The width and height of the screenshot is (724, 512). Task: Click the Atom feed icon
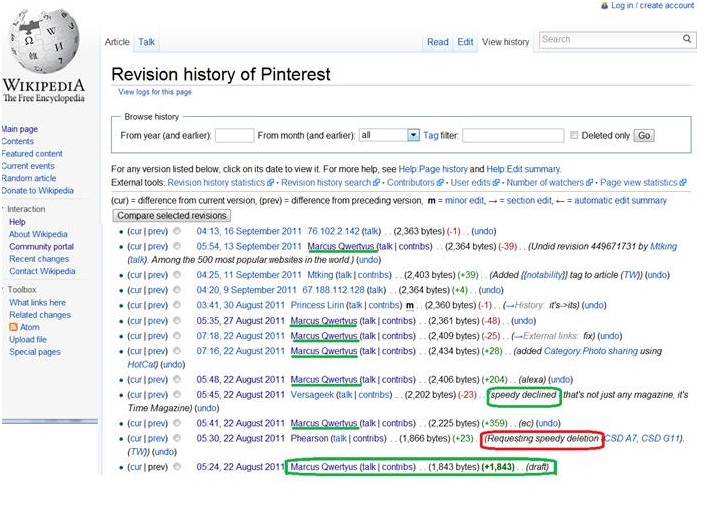pos(13,327)
